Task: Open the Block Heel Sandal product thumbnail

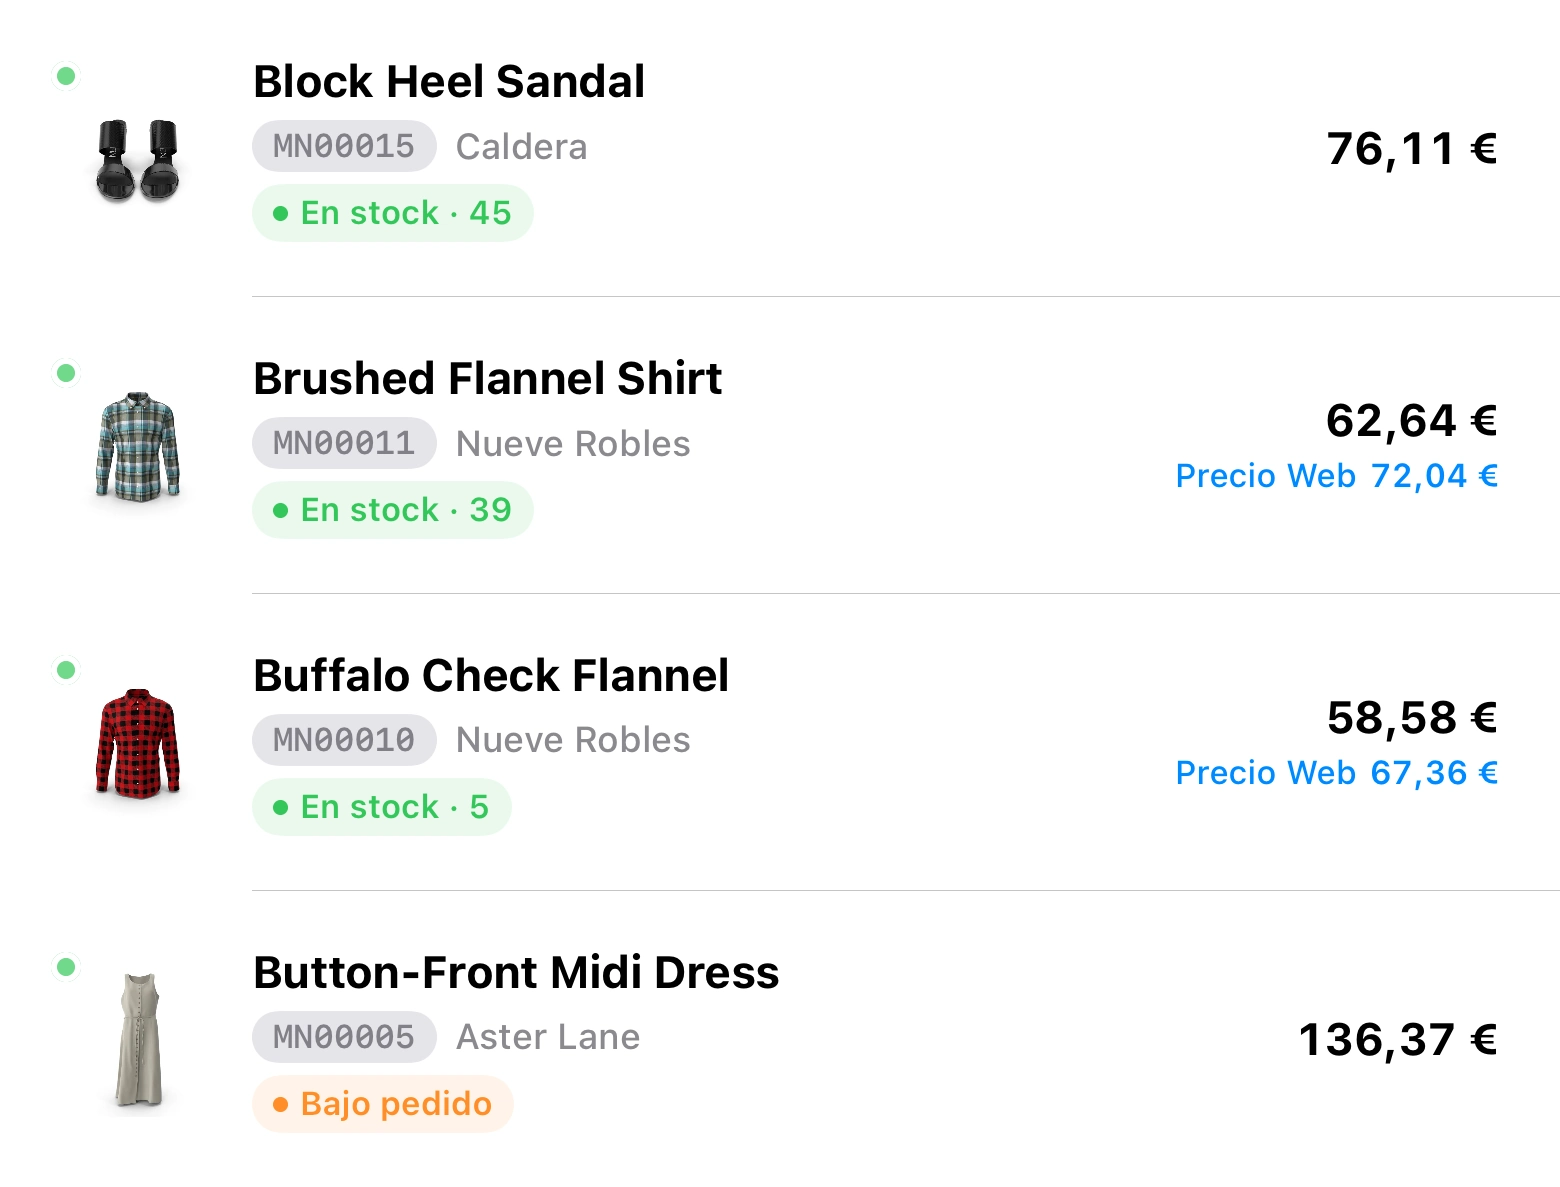Action: pos(138,160)
